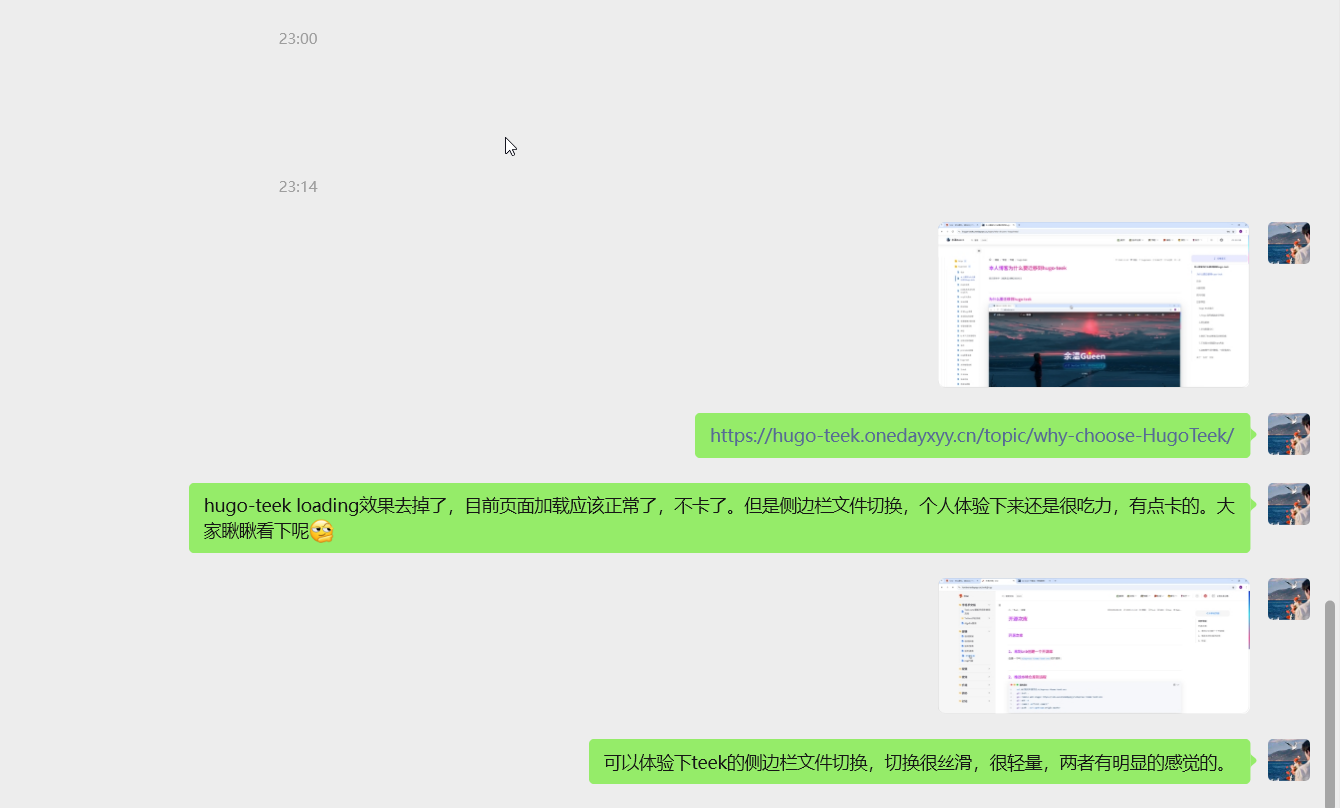Click the thinking-face emoji after 大家瞅瞅看下呢
This screenshot has height=808, width=1340.
321,532
